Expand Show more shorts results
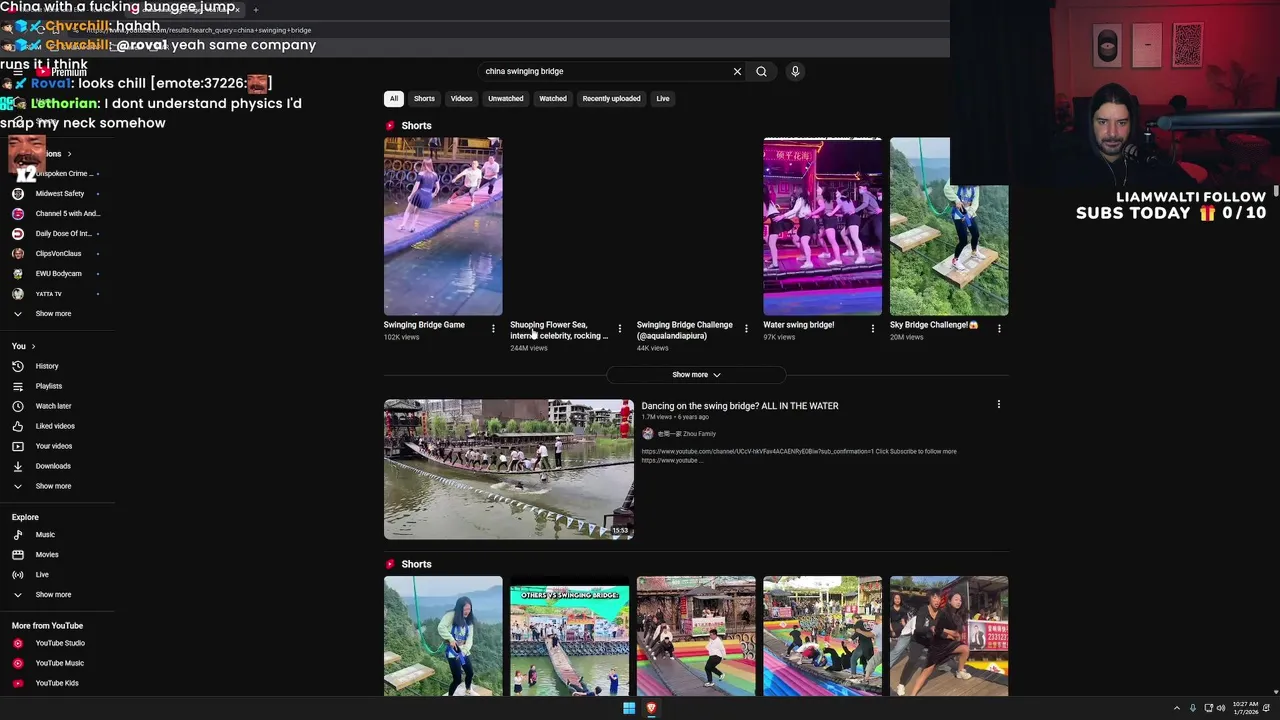1280x720 pixels. (696, 375)
